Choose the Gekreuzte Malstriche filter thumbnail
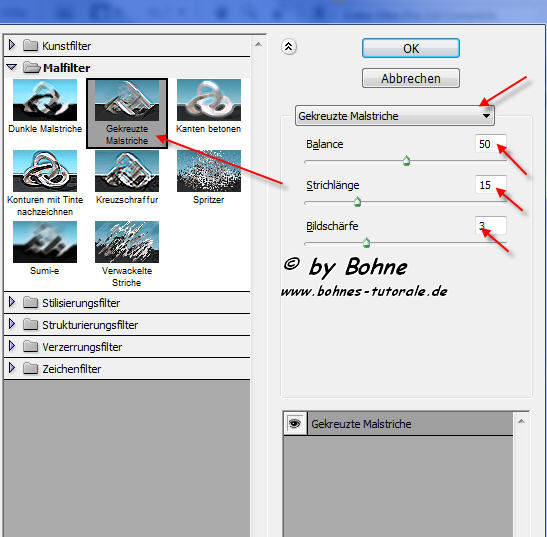 127,100
